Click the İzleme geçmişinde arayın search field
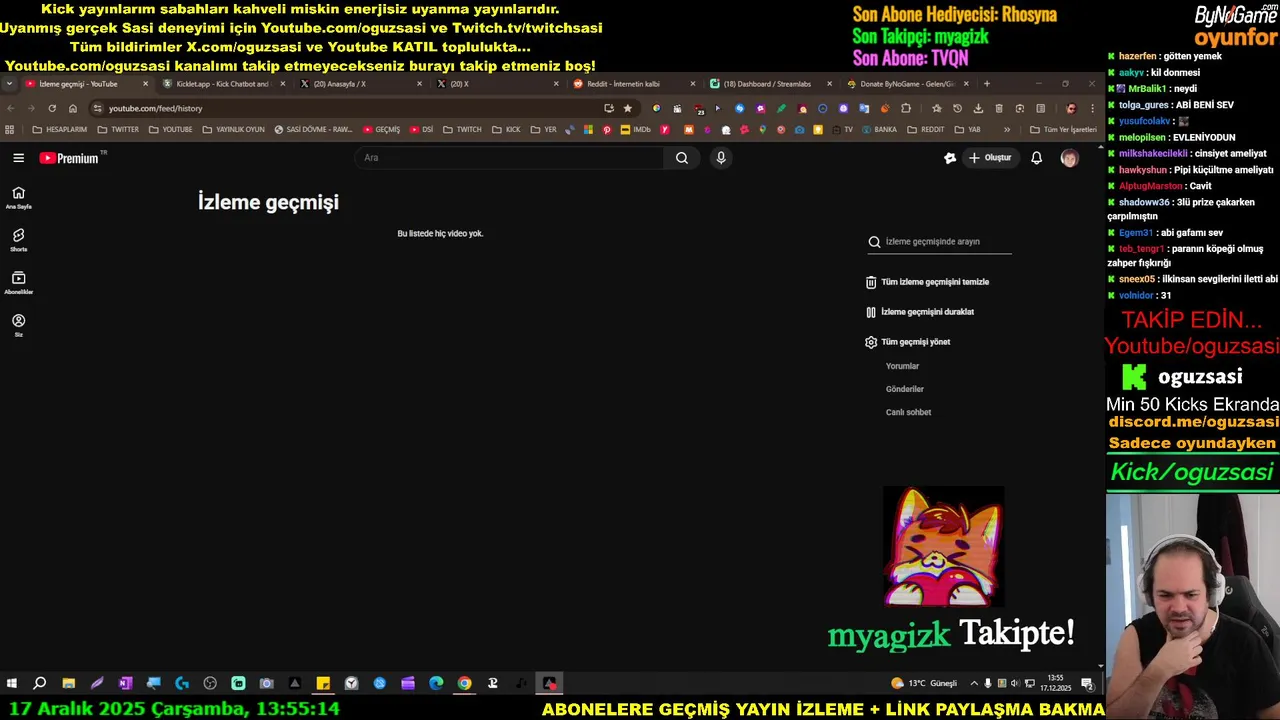Screen dimensions: 1280x720 tap(940, 242)
